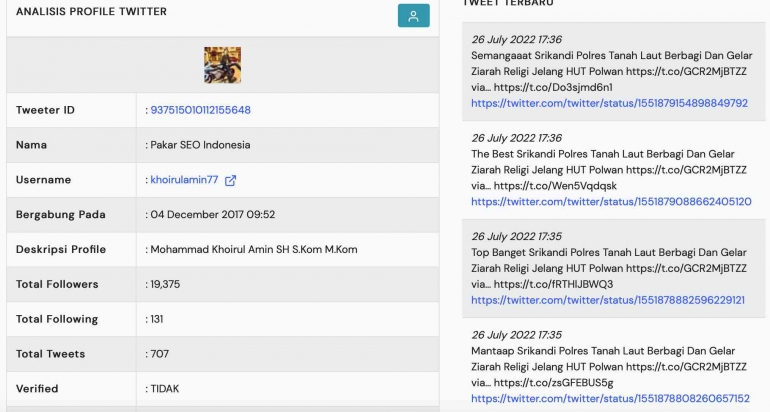The height and width of the screenshot is (412, 770).
Task: Select tweet text starting 'Semangaaat Srikandi Polres'
Action: click(x=611, y=71)
